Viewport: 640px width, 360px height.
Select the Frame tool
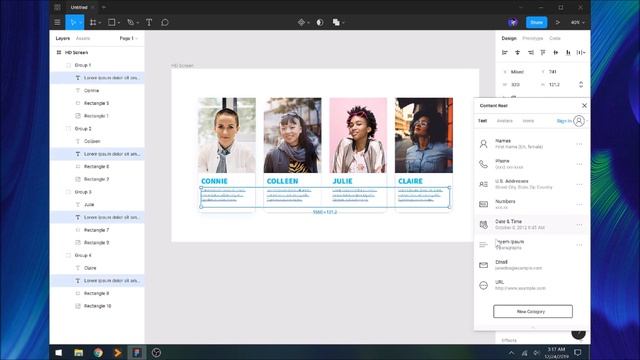[93, 22]
